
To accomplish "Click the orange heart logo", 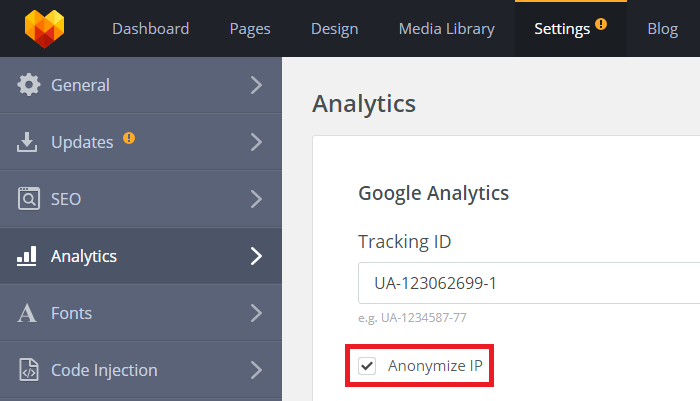I will tap(44, 29).
